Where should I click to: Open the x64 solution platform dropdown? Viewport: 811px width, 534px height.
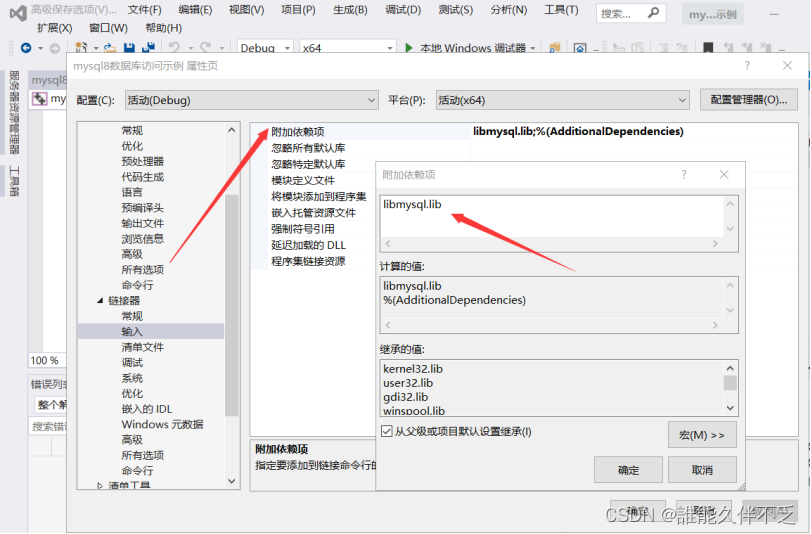click(348, 48)
